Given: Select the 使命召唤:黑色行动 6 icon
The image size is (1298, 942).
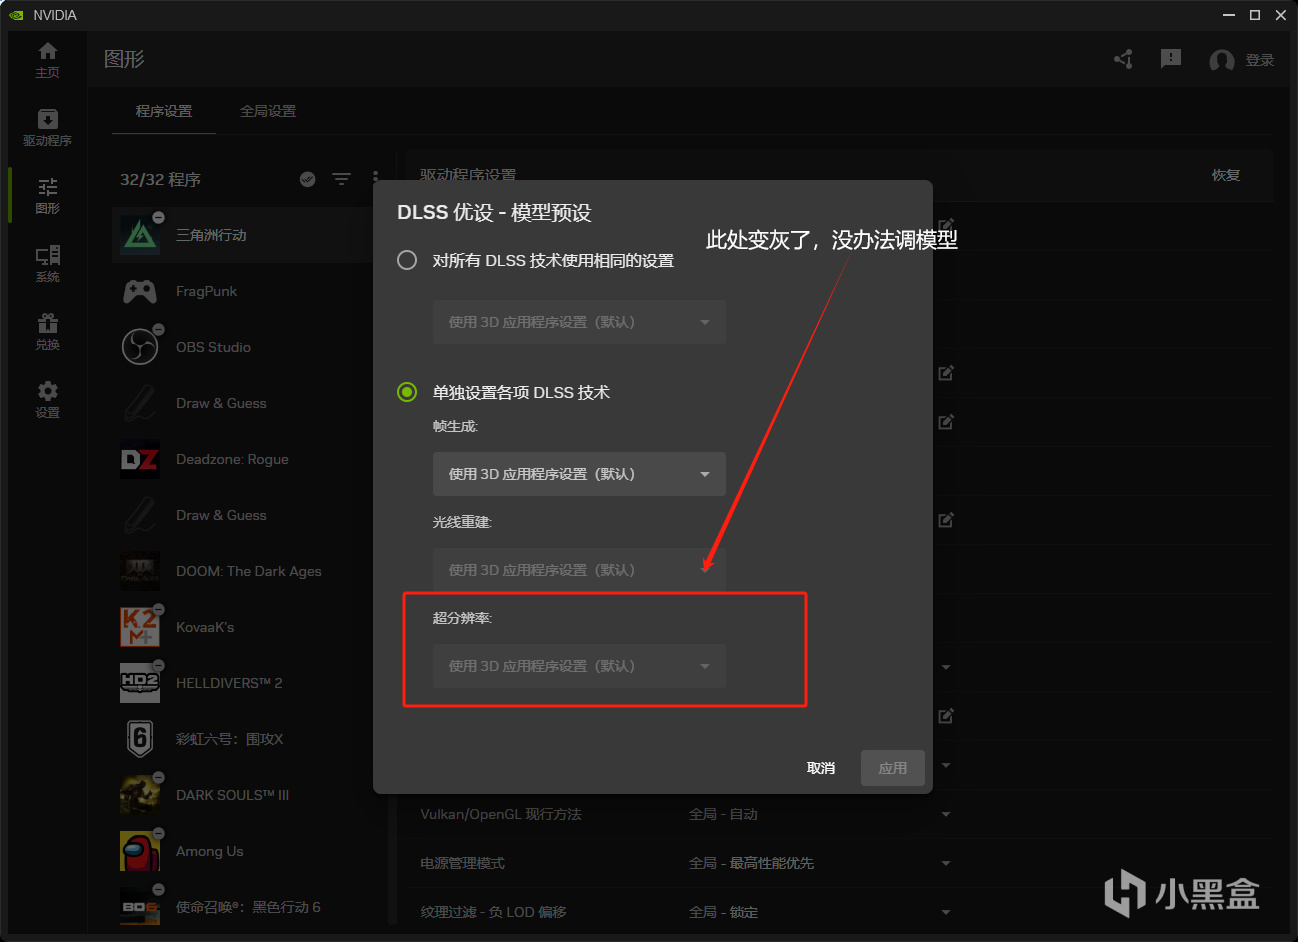Looking at the screenshot, I should coord(140,907).
